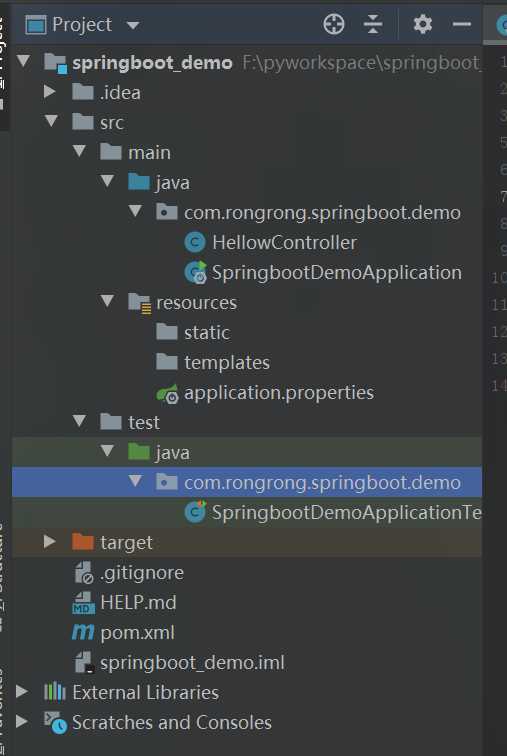Click the springboot_demo module folder icon

[55, 63]
